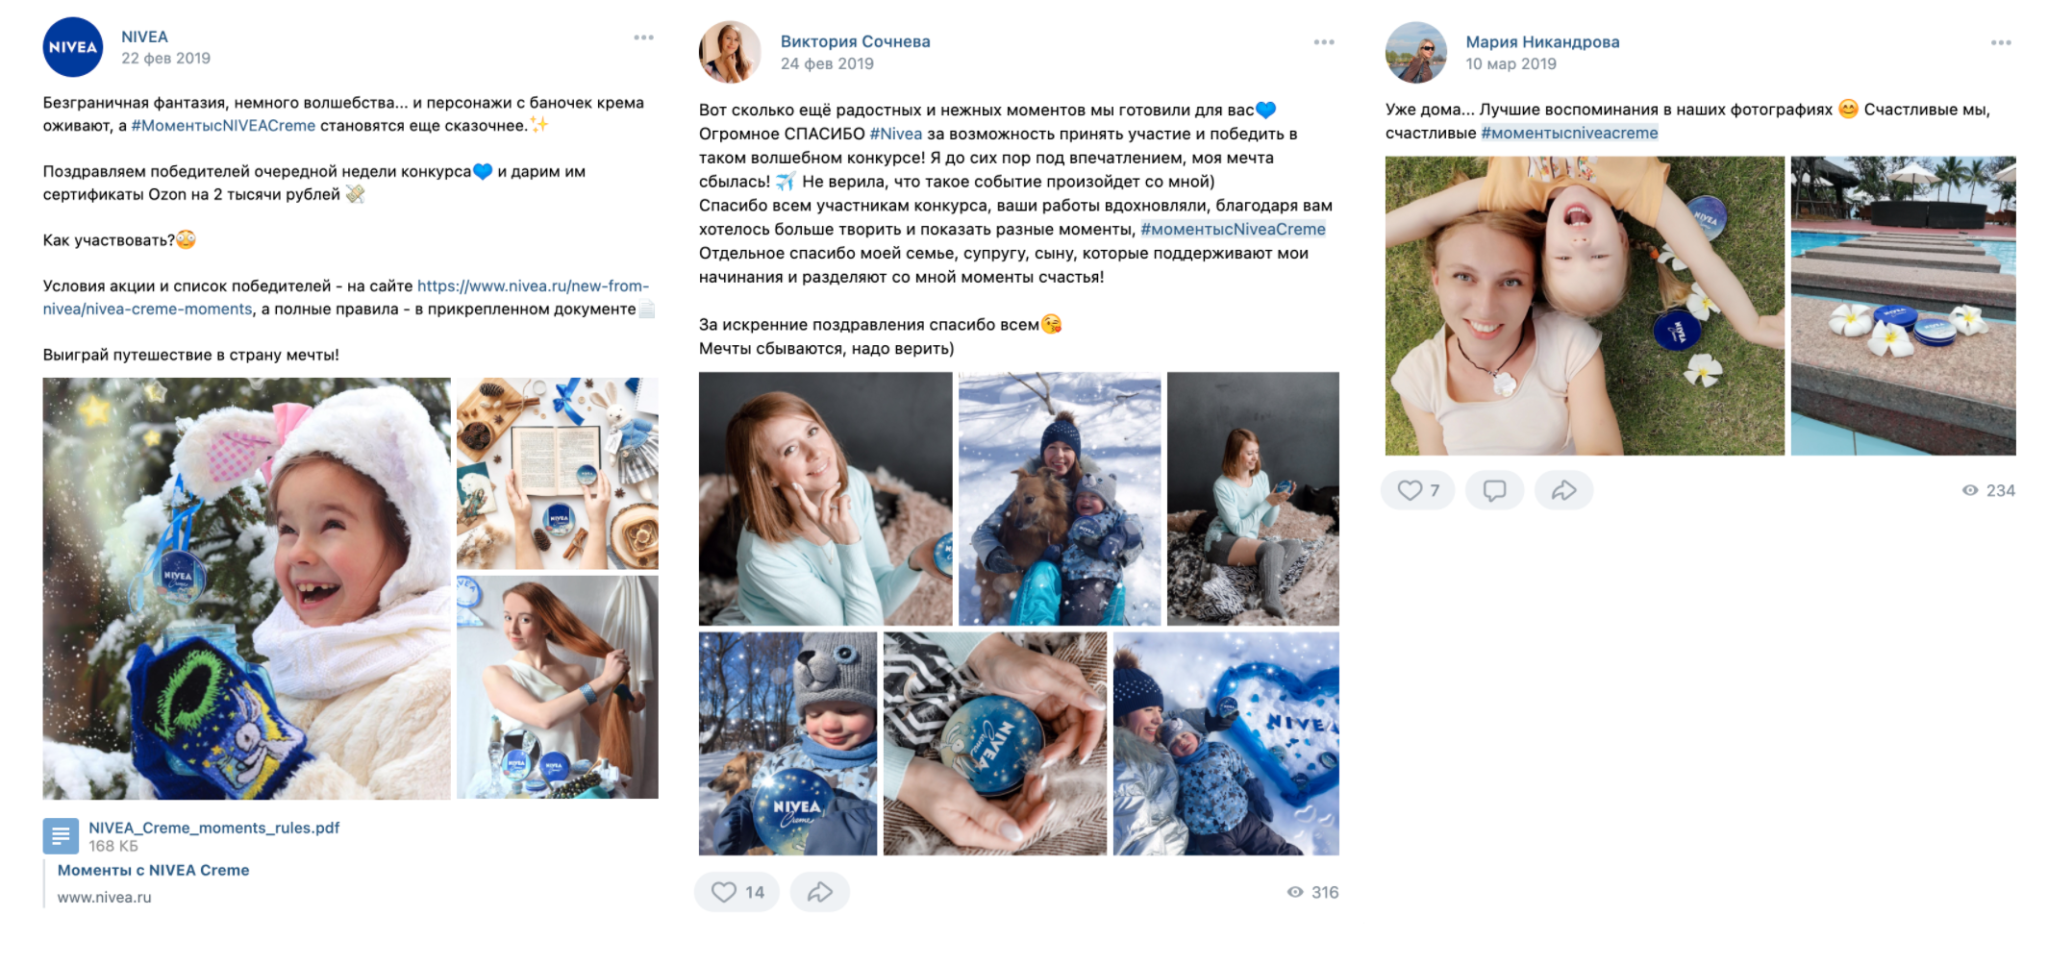Open the laughing girl in bunny hat photo
This screenshot has height=965, width=2048.
(x=246, y=588)
